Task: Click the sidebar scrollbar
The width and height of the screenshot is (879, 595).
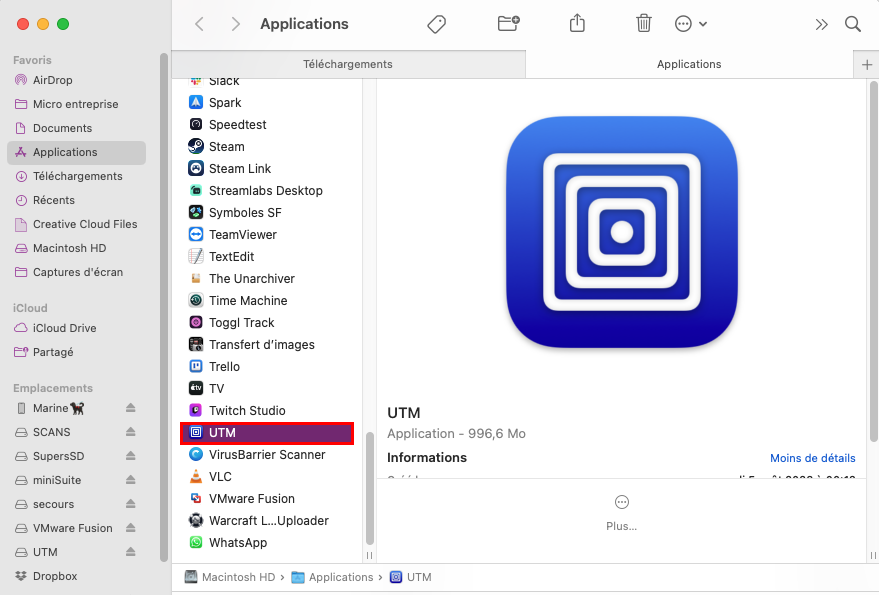Action: tap(164, 307)
